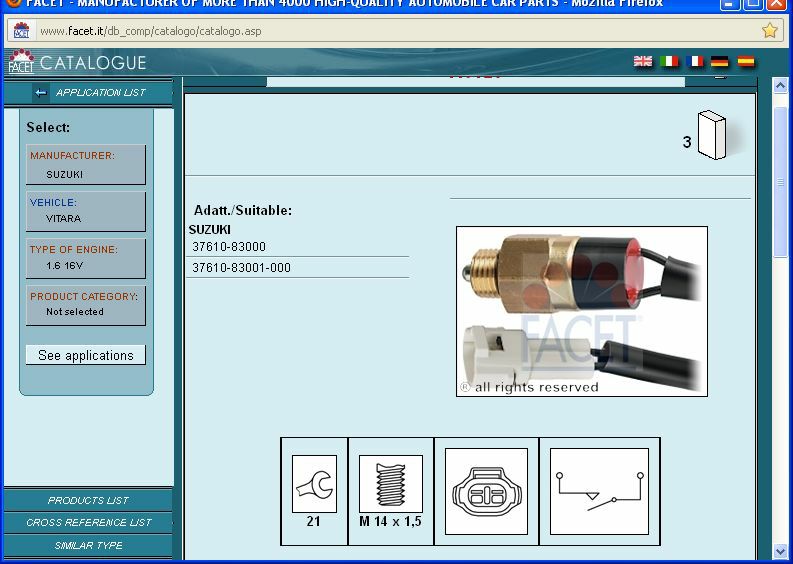Click the wrench size 21 icon
The width and height of the screenshot is (793, 564).
314,484
